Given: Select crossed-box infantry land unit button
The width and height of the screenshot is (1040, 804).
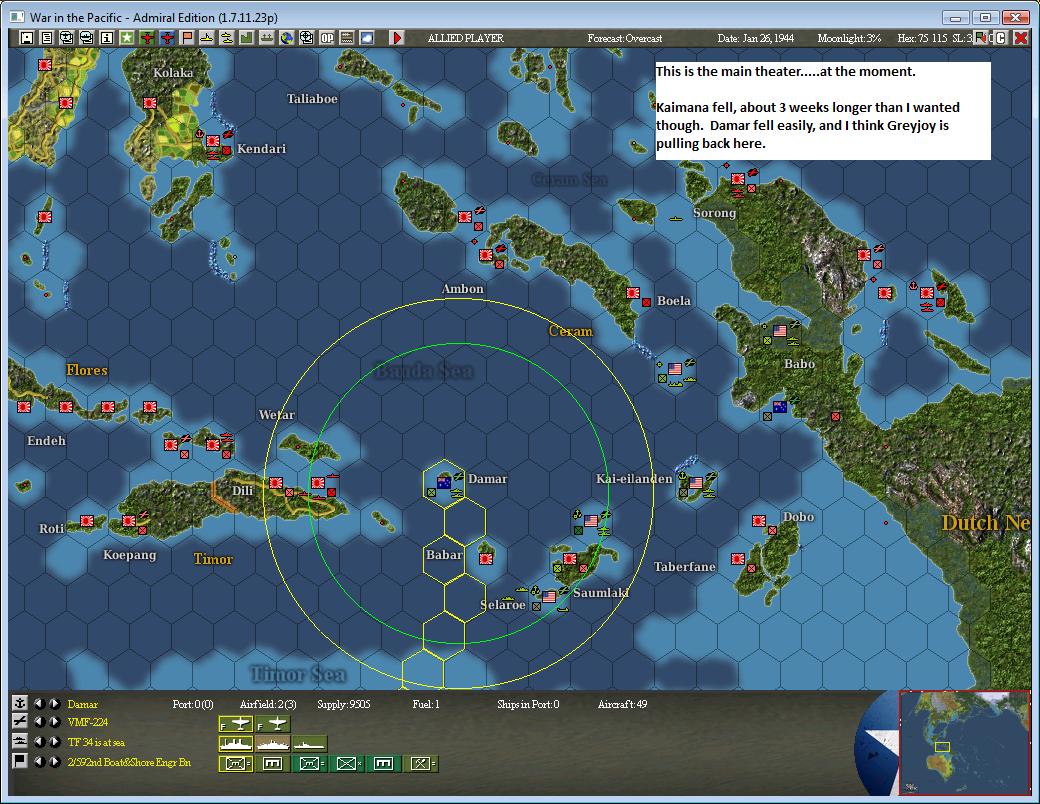Looking at the screenshot, I should tap(347, 764).
